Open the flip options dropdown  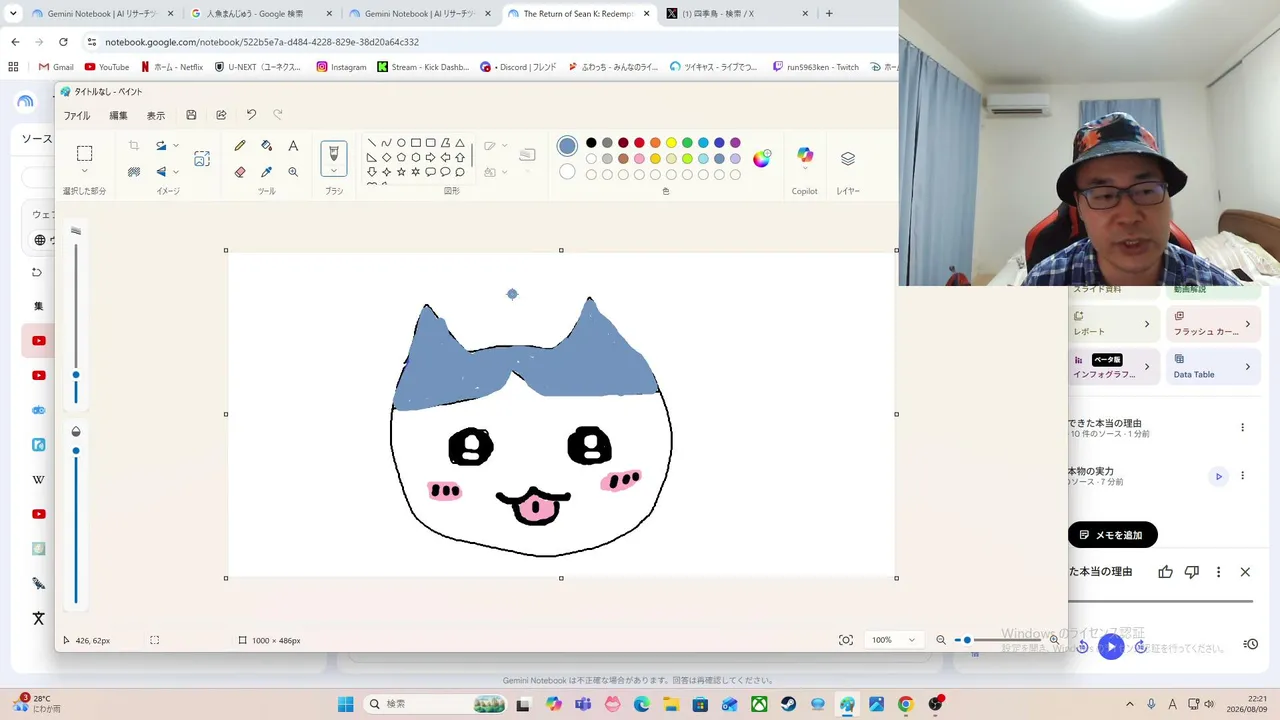[x=176, y=172]
